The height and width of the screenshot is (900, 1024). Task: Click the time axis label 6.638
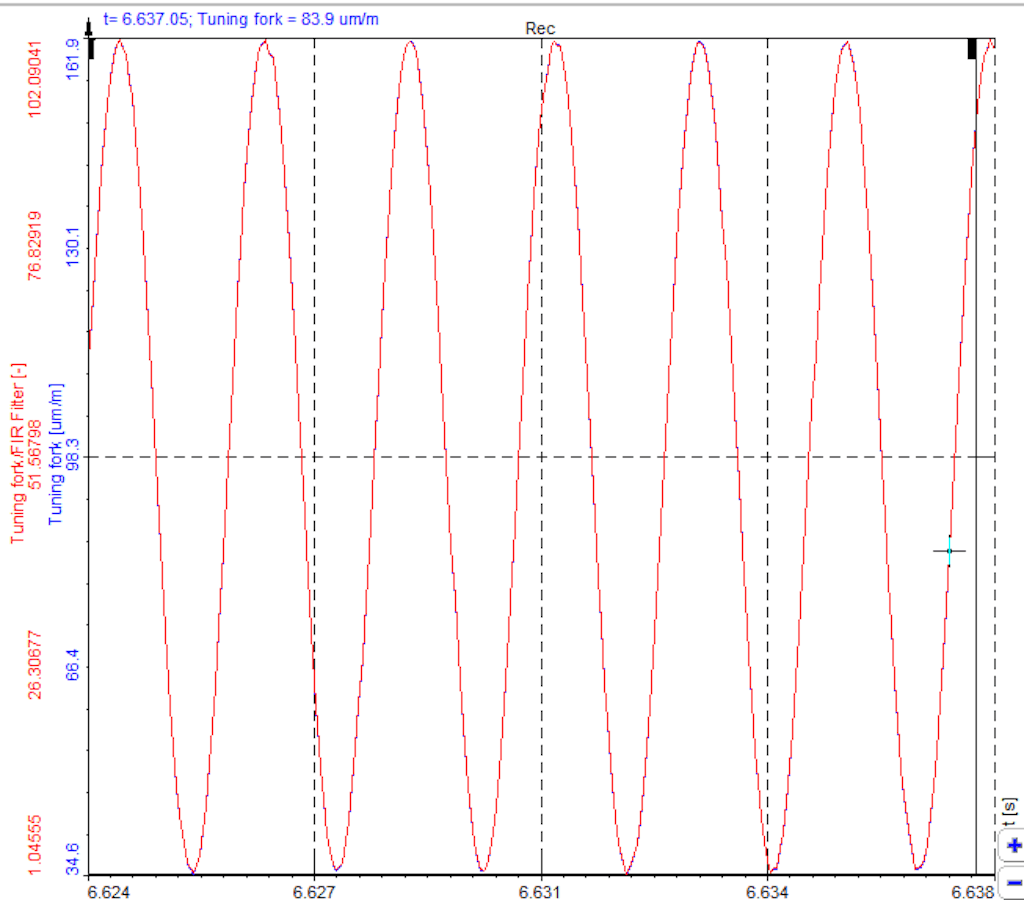coord(972,892)
